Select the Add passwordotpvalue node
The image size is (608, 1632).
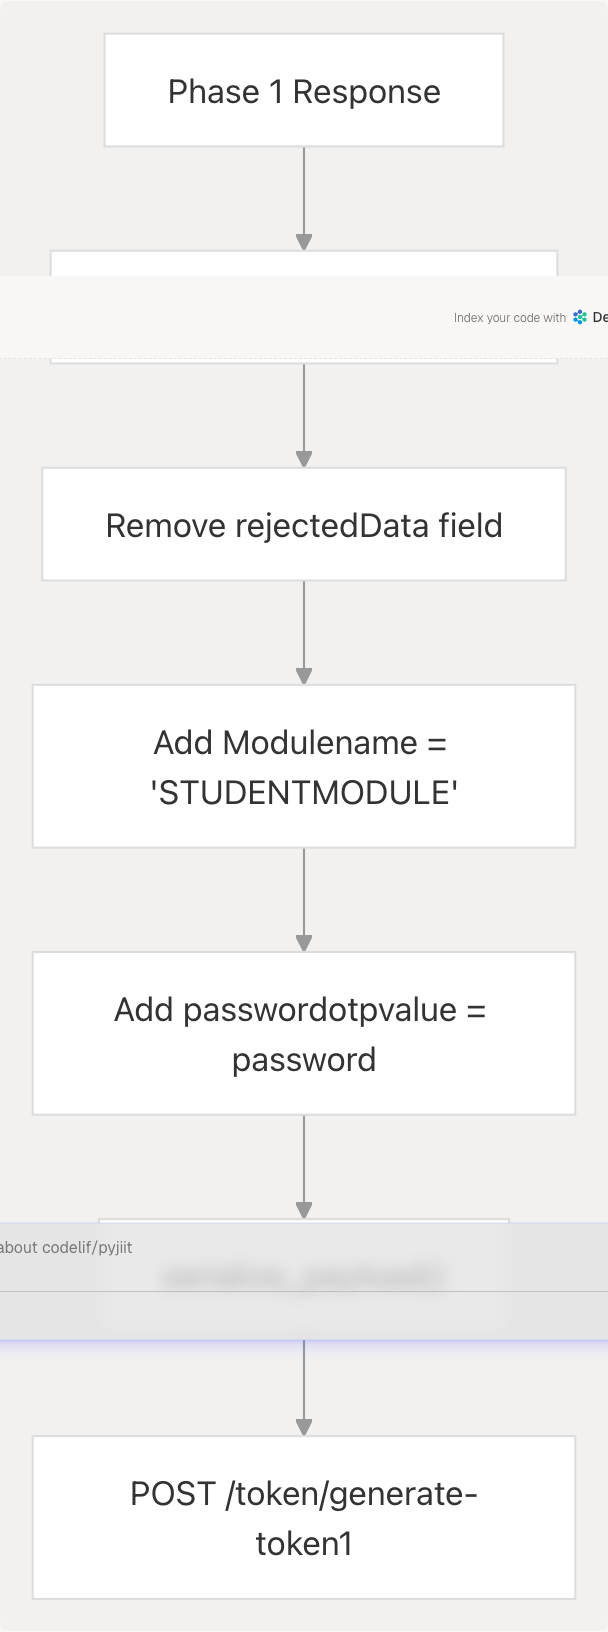(x=304, y=1033)
